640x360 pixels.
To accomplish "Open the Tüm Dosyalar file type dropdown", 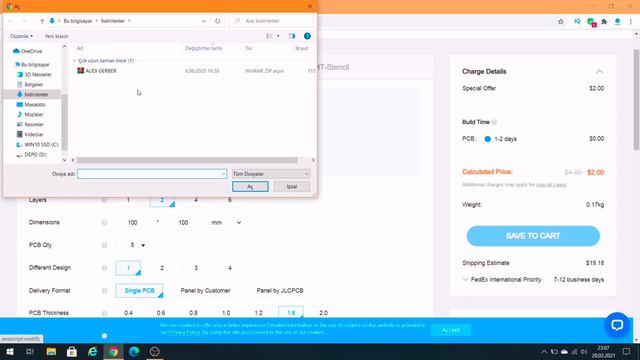I will [271, 174].
